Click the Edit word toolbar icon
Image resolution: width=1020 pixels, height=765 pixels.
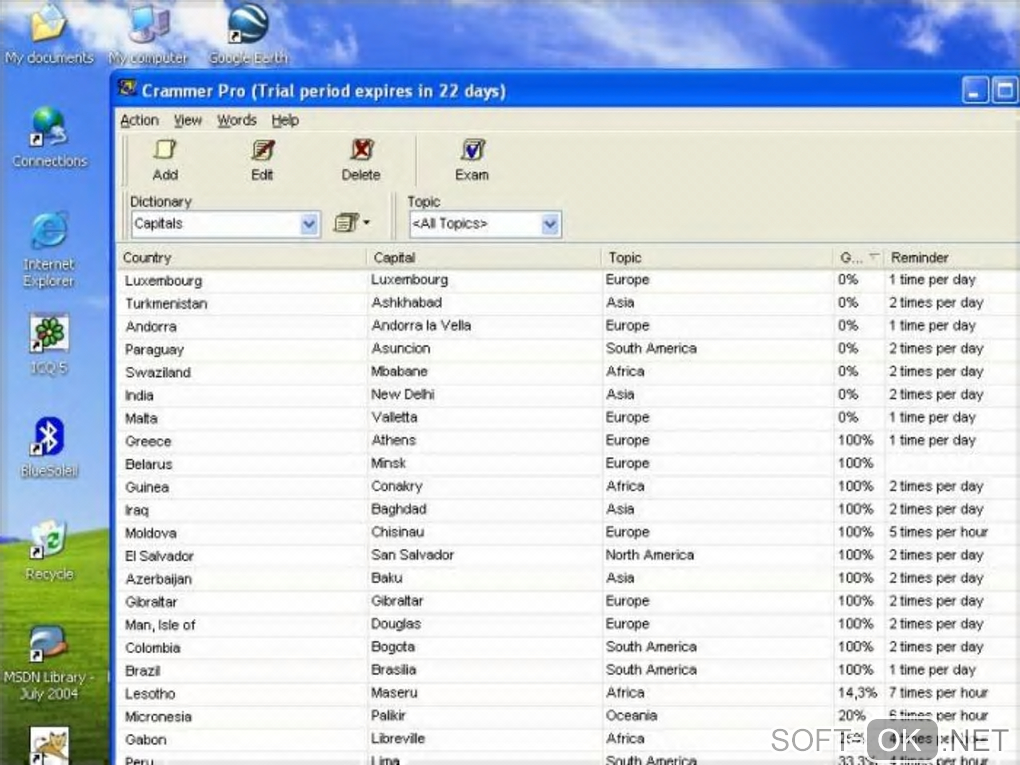point(262,160)
